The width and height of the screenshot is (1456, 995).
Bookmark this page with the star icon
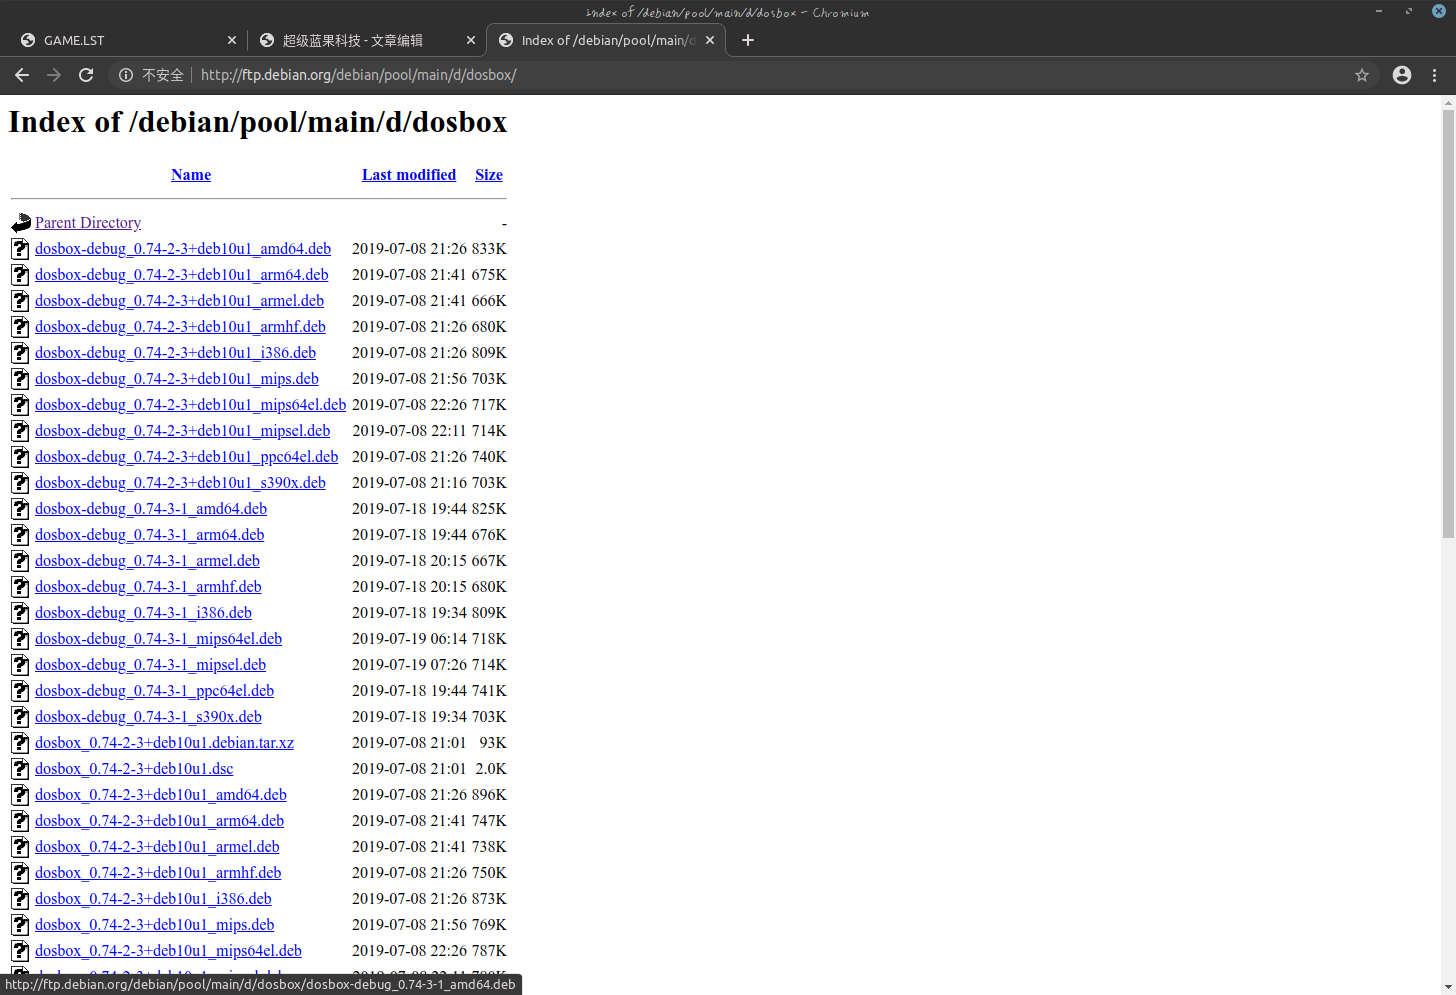1361,75
